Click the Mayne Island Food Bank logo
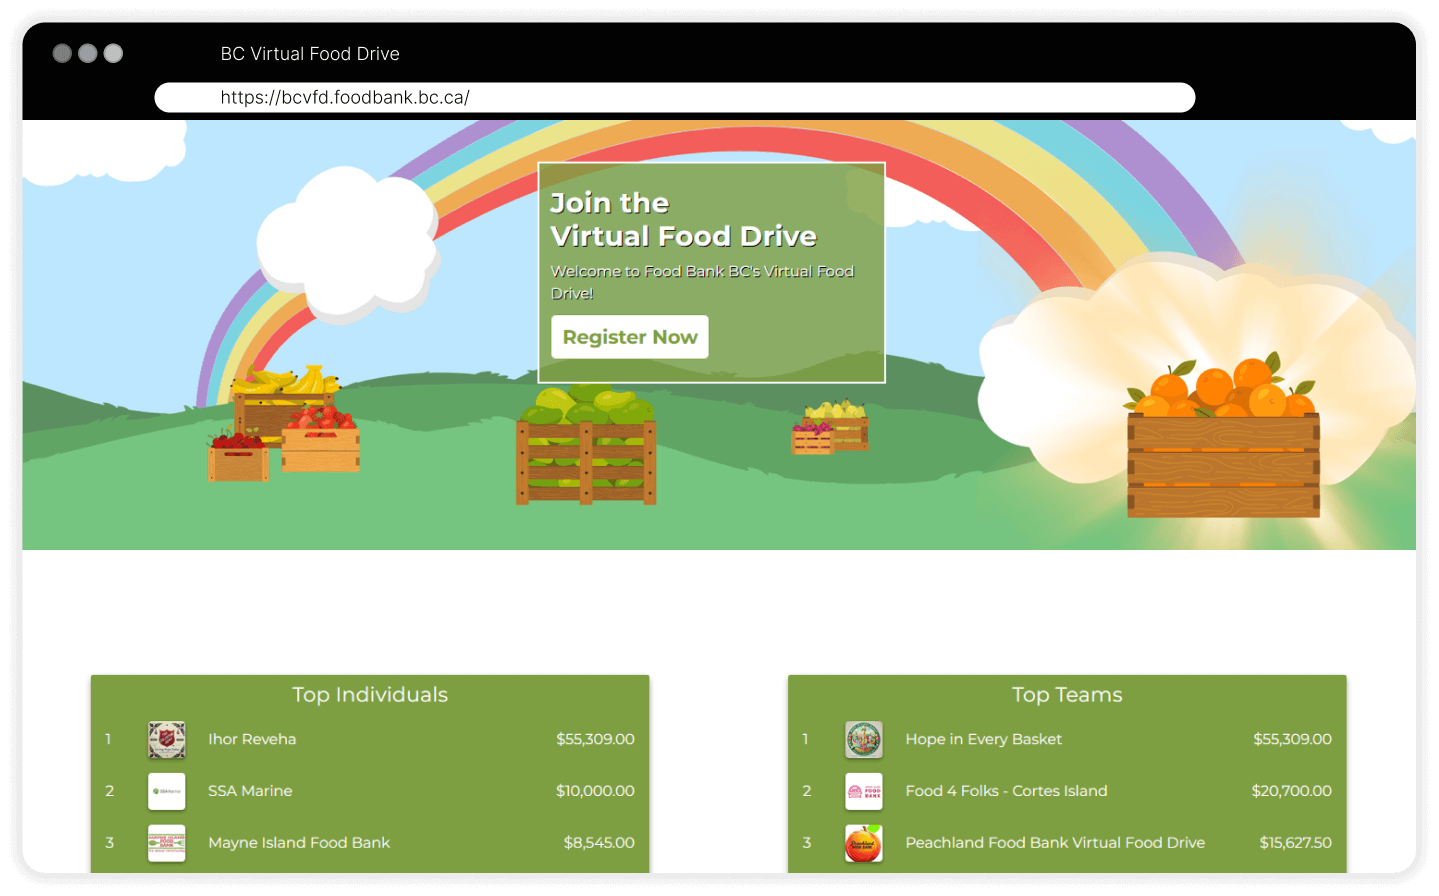1439x896 pixels. [166, 843]
